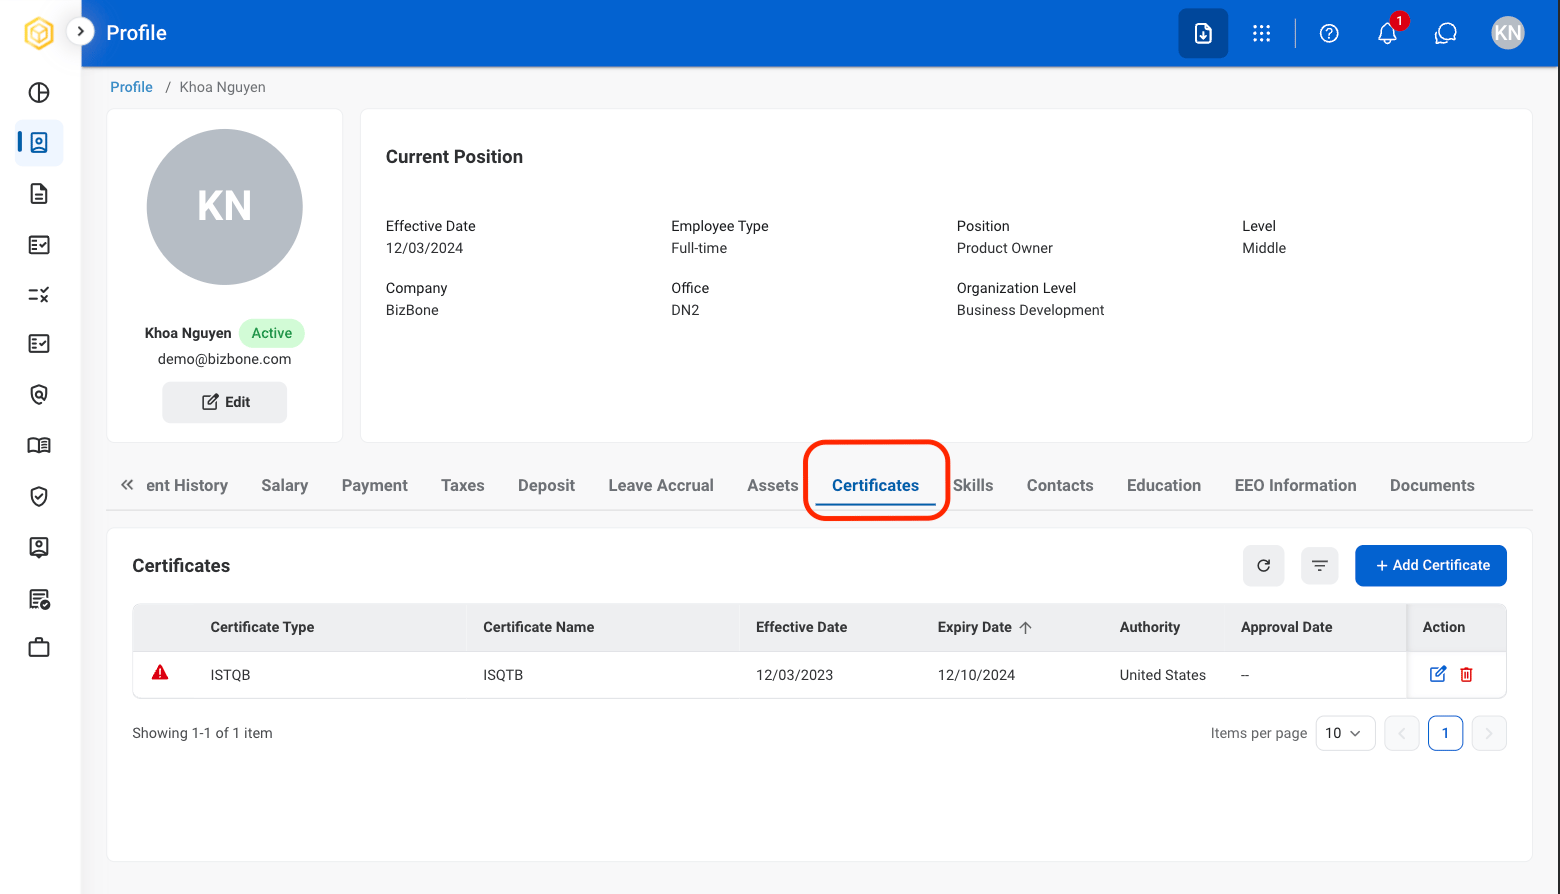The height and width of the screenshot is (894, 1560).
Task: Open the chat messages icon
Action: pos(1446,33)
